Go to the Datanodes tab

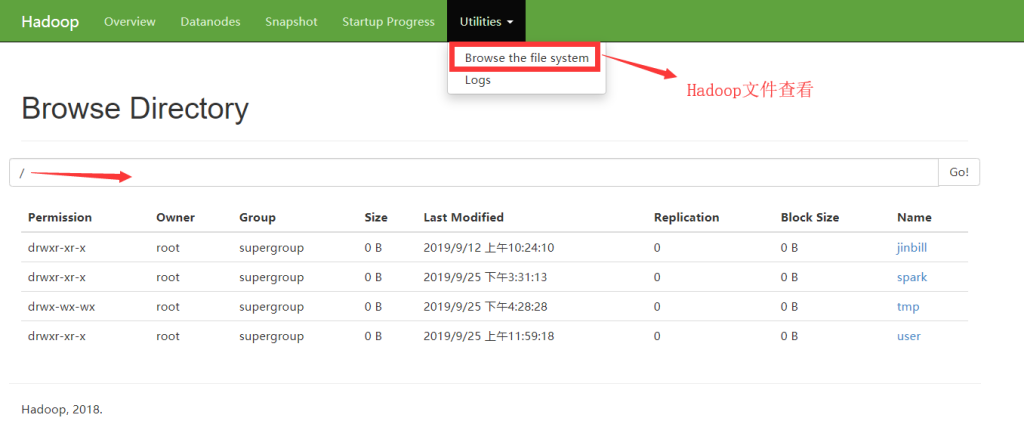pos(210,22)
